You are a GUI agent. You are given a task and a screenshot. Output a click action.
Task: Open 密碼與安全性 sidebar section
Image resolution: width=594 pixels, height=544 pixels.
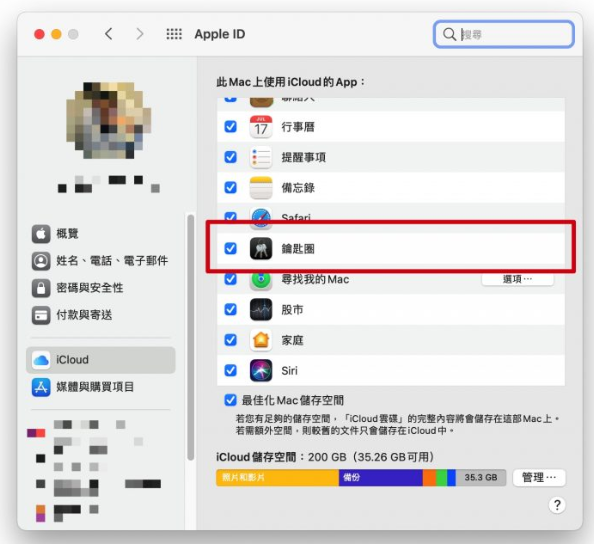[x=100, y=288]
